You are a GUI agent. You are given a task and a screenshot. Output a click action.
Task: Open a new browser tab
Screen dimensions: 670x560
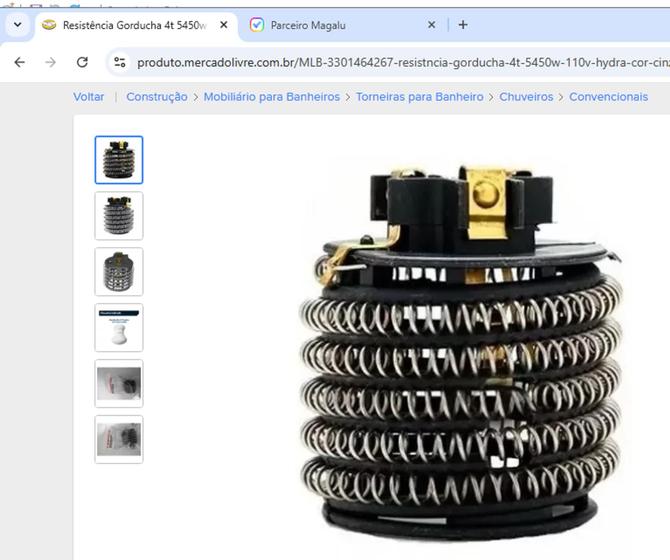pyautogui.click(x=463, y=25)
